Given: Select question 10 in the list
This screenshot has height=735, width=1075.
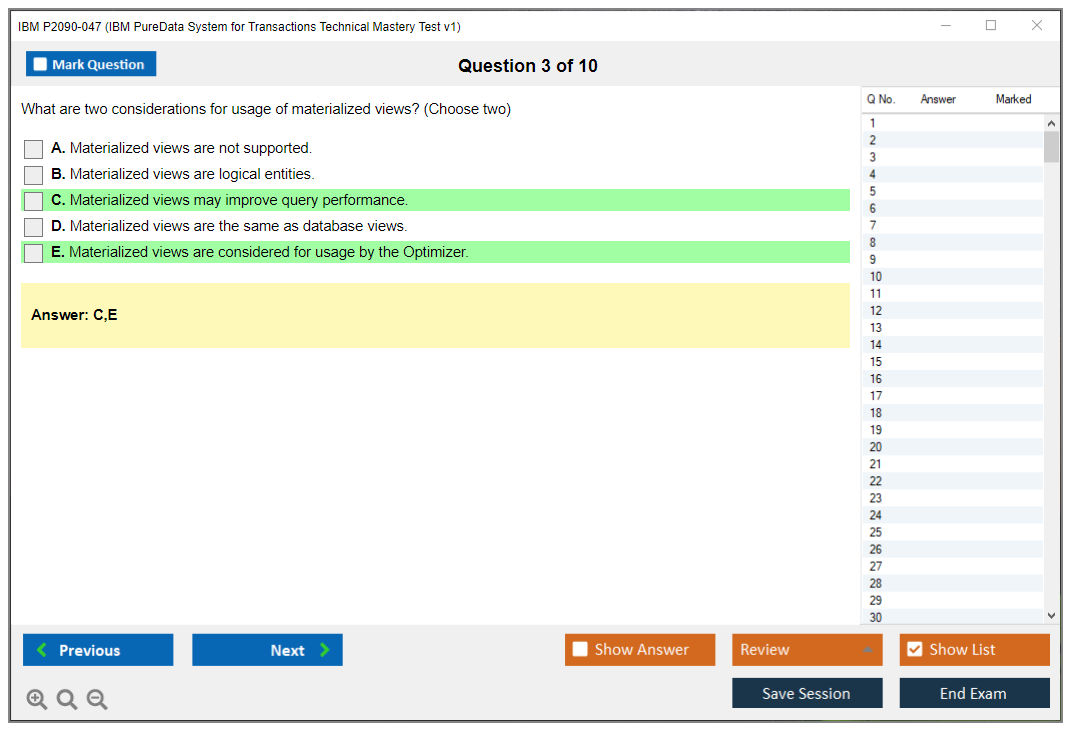Looking at the screenshot, I should tap(876, 277).
